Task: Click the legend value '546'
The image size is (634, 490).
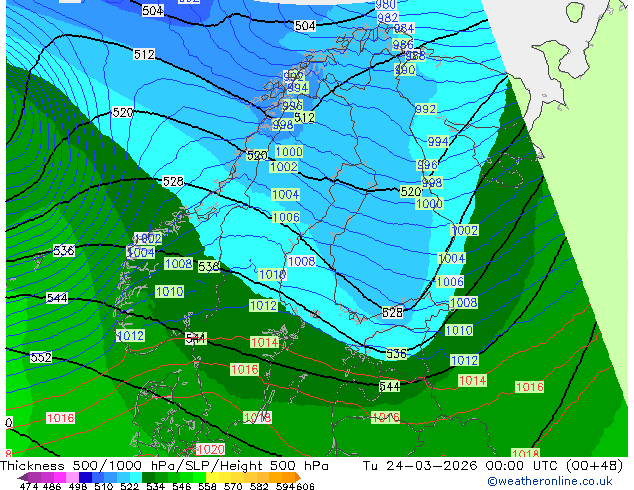Action: (181, 486)
